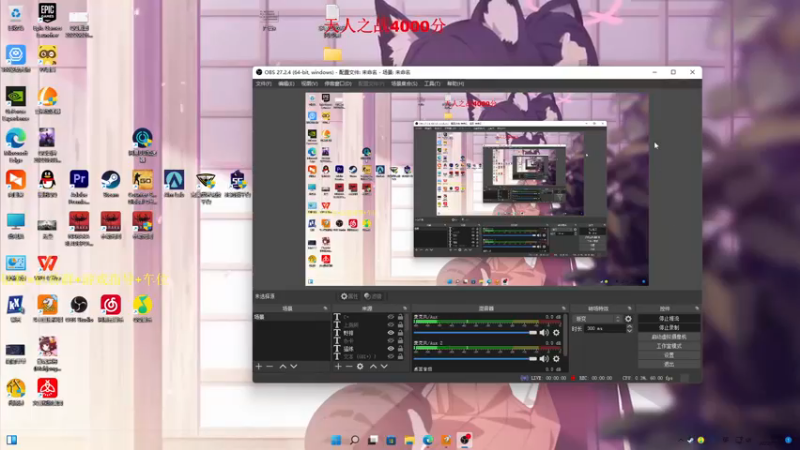Open gear settings for 麦克风/Aux 2 mixer channel
This screenshot has height=450, width=800.
click(556, 359)
